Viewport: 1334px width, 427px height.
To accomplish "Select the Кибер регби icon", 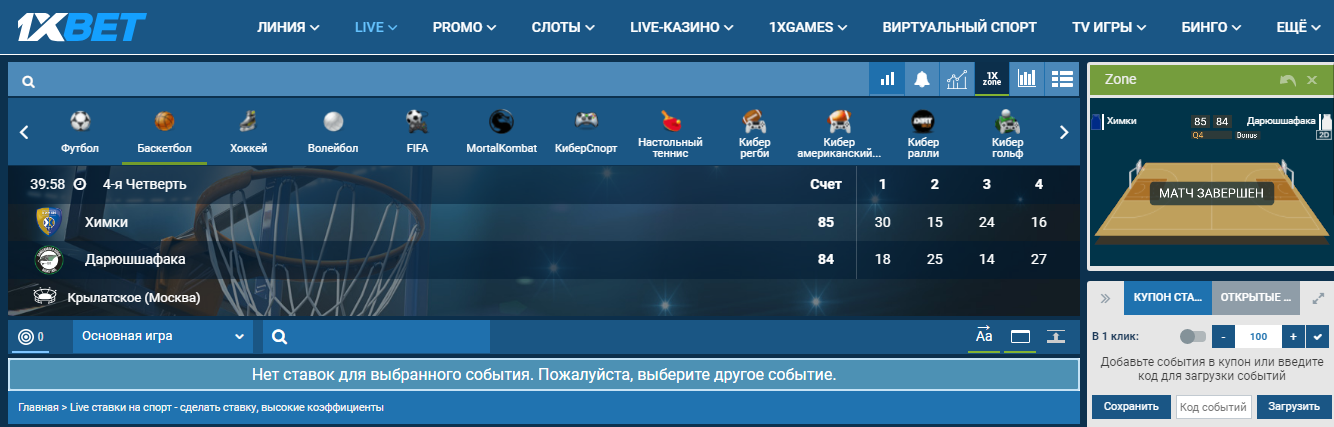I will [755, 121].
